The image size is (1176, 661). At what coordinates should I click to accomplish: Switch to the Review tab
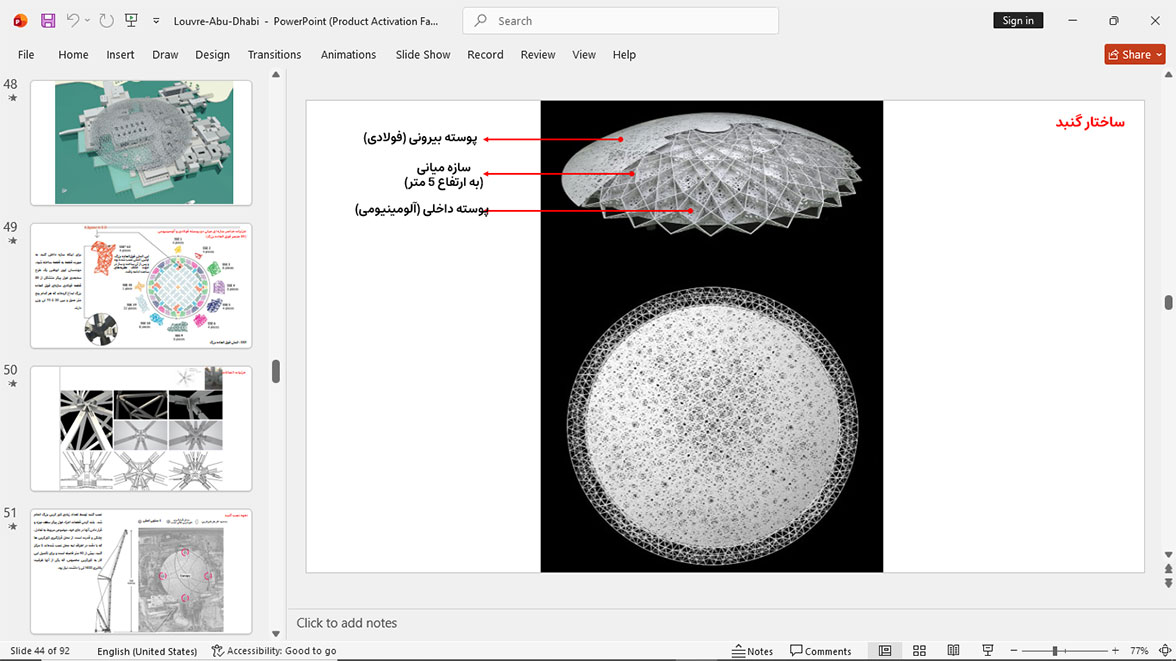[x=538, y=55]
